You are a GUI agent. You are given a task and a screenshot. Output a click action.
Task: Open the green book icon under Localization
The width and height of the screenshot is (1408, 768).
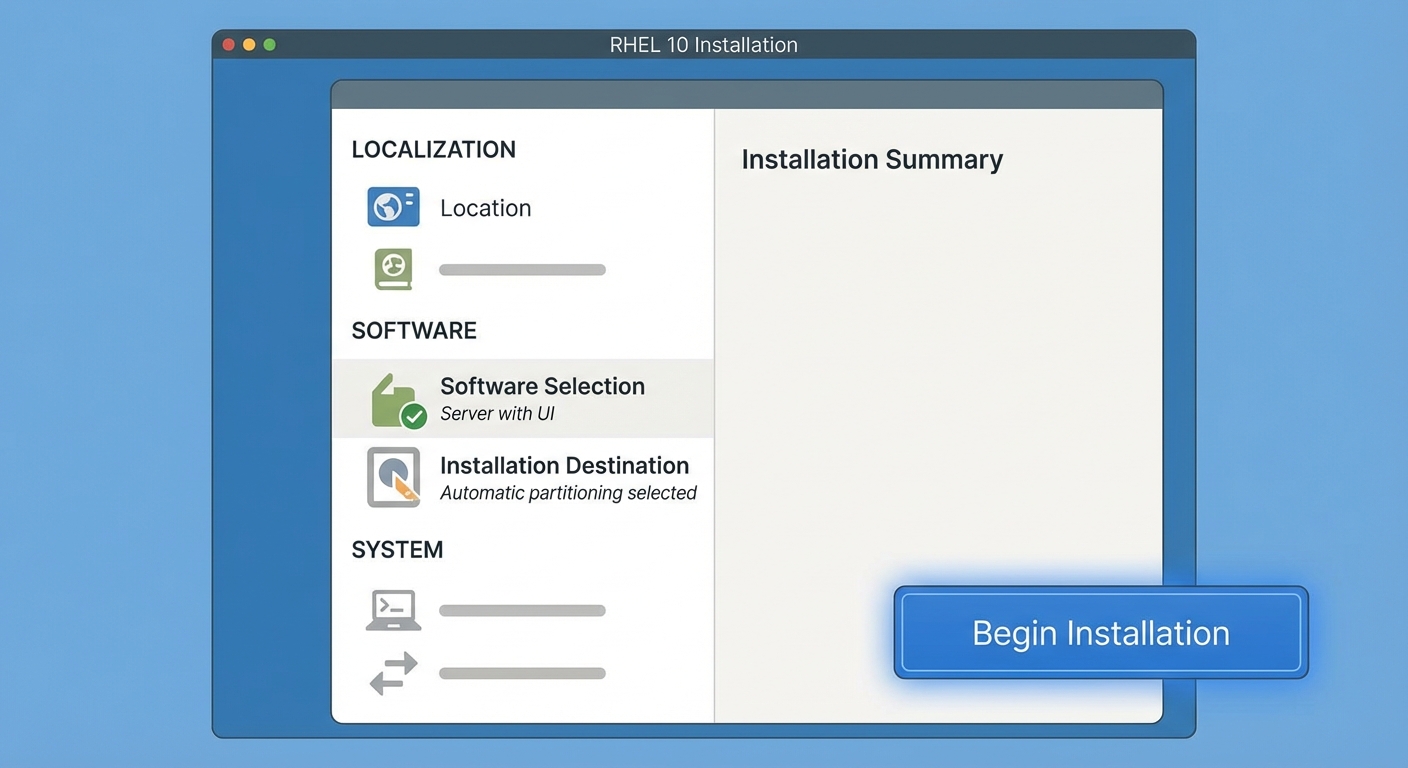(x=393, y=270)
